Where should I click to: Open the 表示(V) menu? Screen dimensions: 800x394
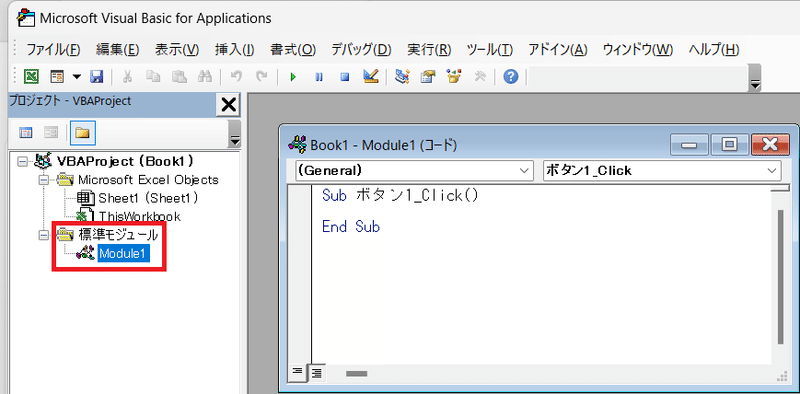(177, 50)
